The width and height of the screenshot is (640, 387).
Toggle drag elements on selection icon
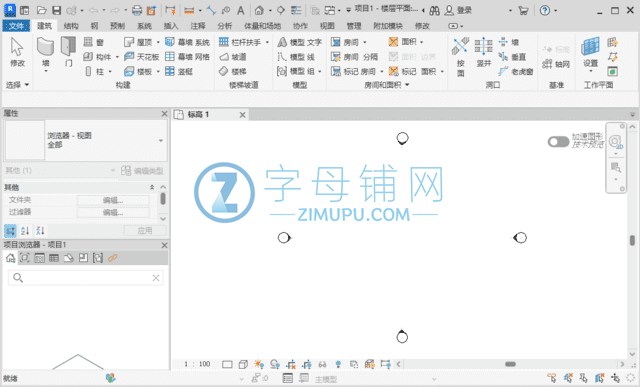pyautogui.click(x=616, y=378)
